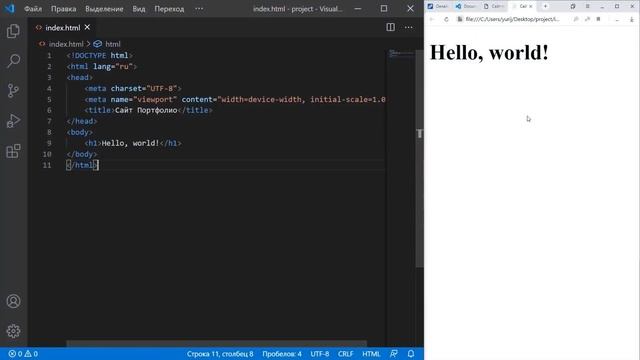Open the Manage gear menu
The height and width of the screenshot is (360, 640).
tap(13, 331)
